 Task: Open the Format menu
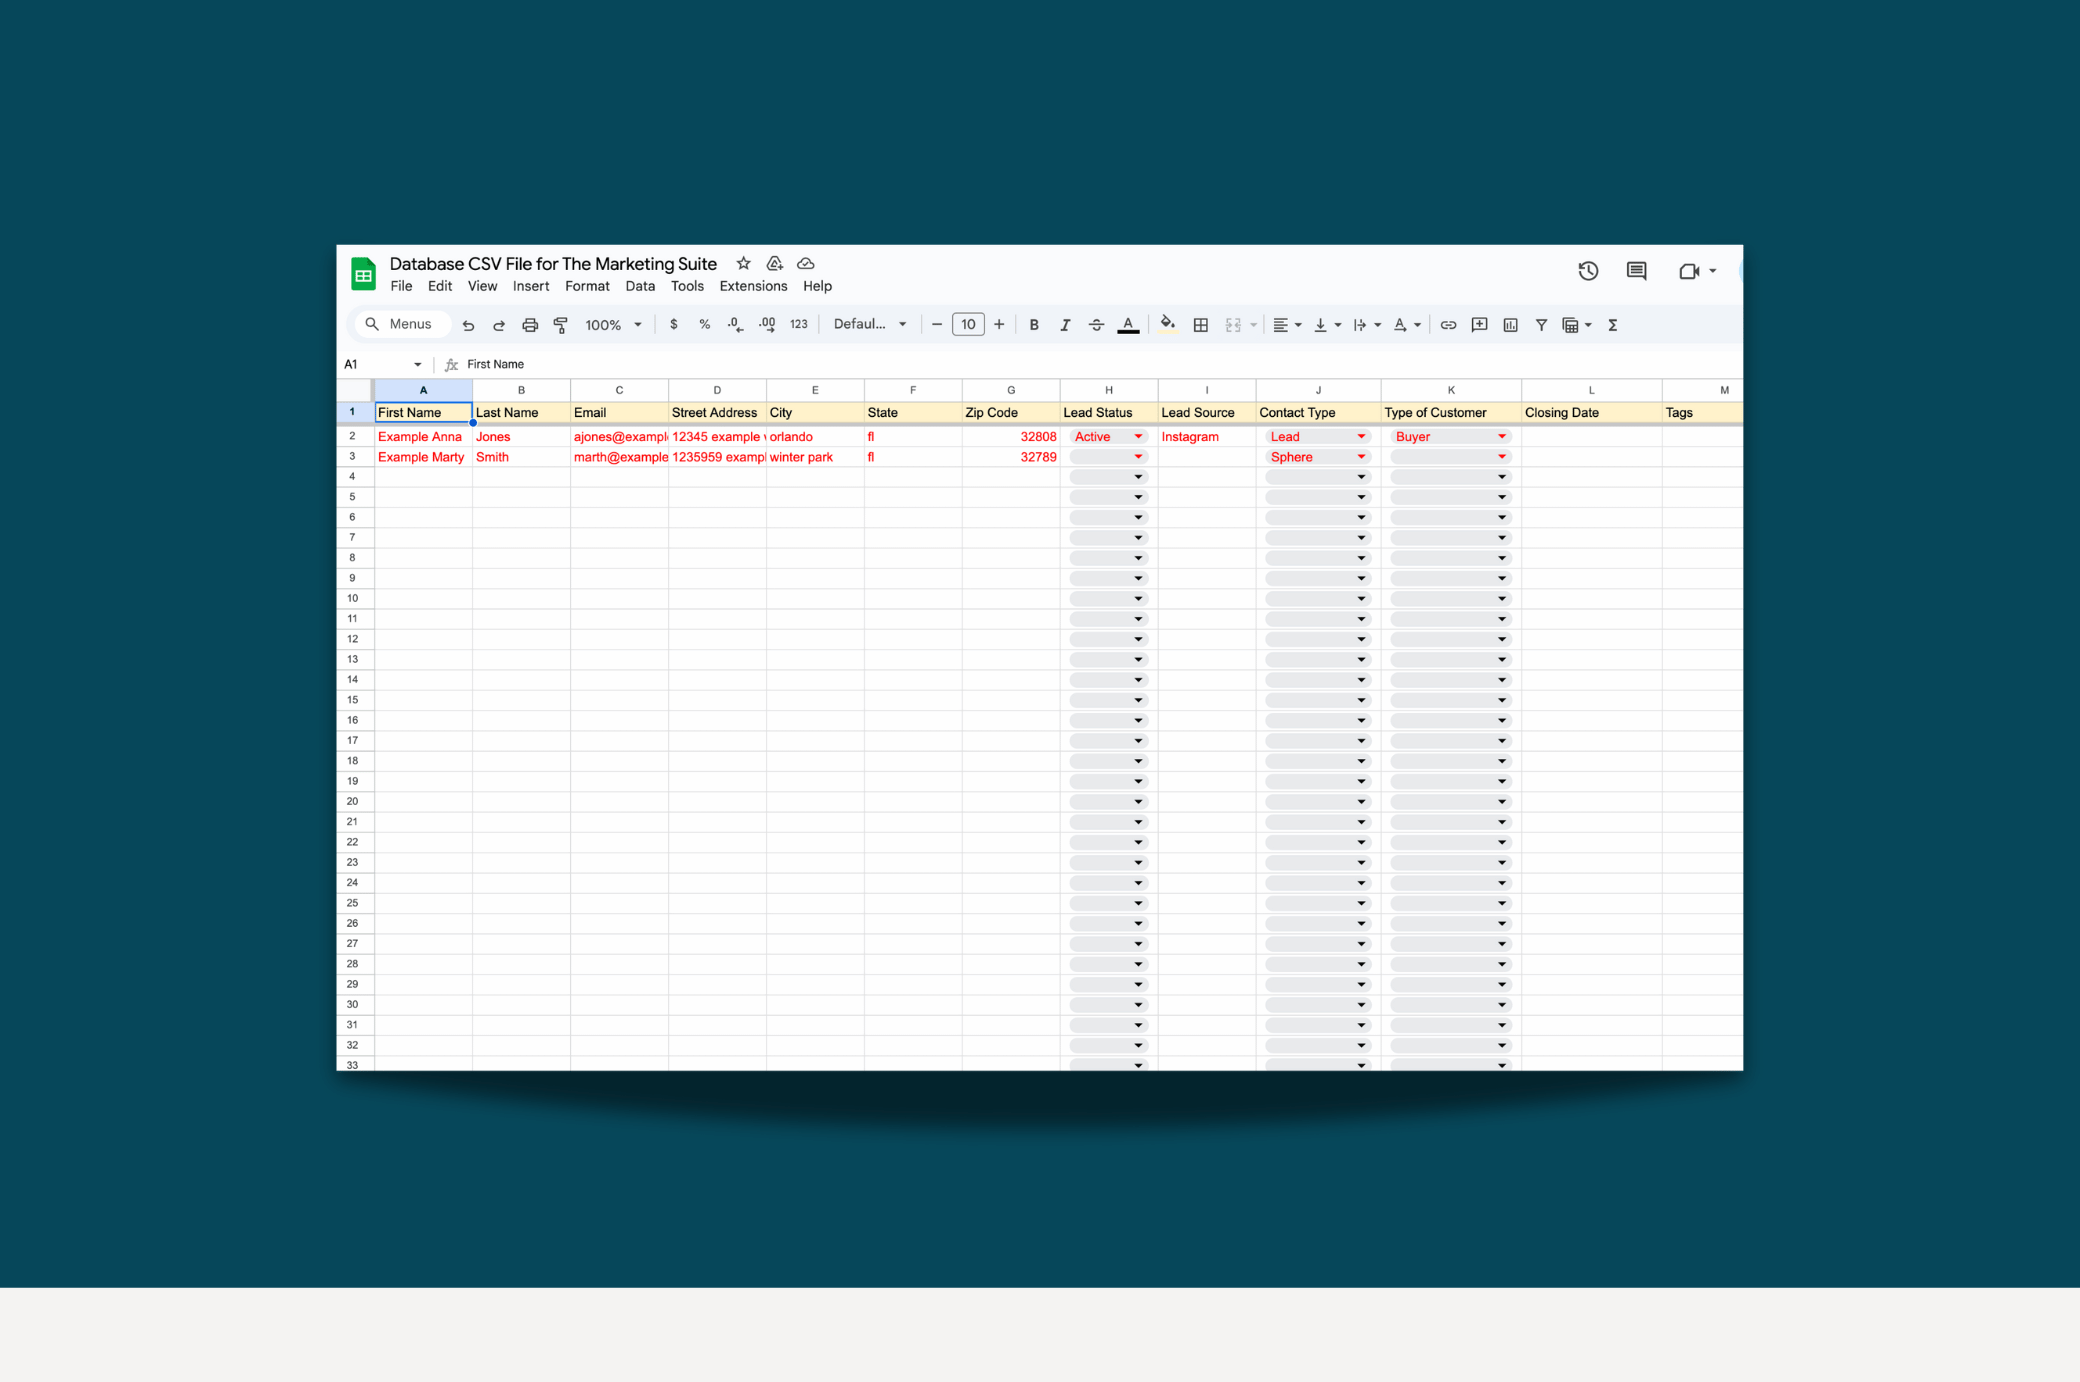click(x=587, y=287)
